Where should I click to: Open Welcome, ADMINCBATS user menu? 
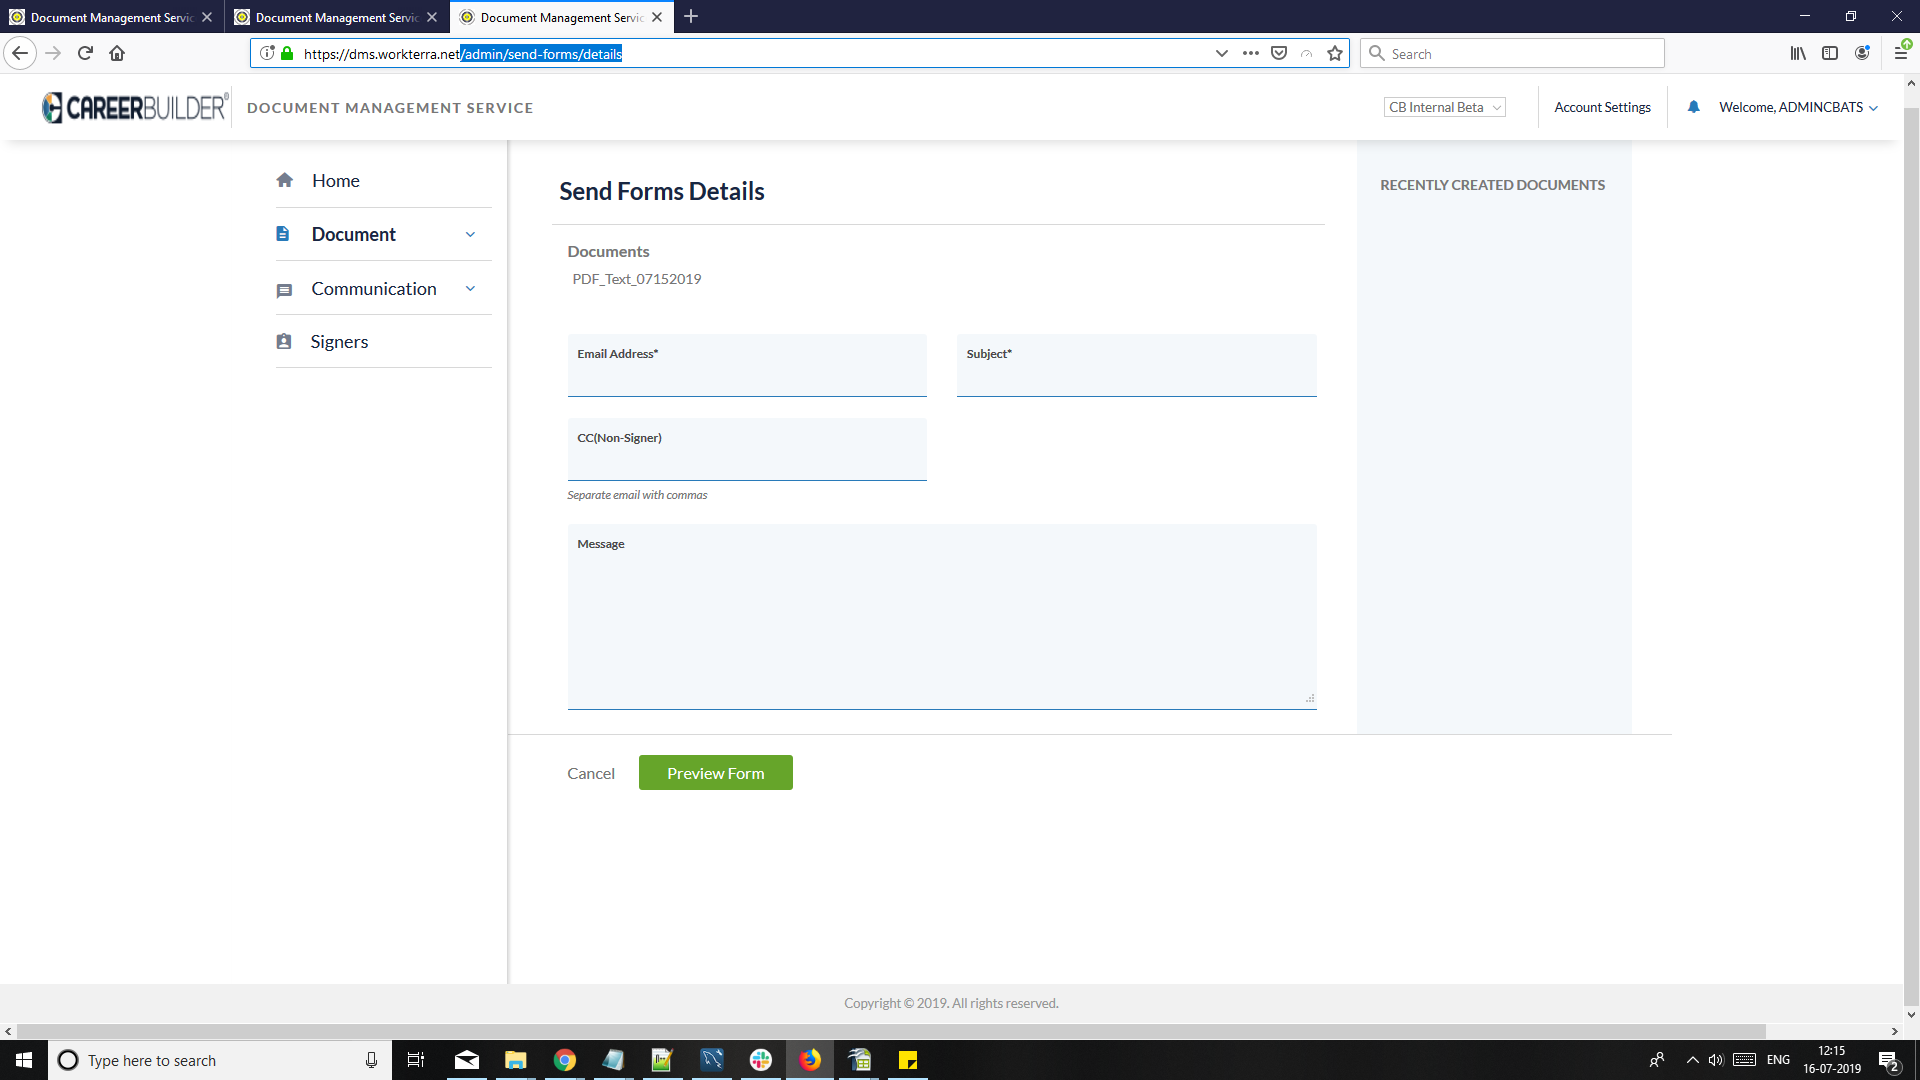pyautogui.click(x=1798, y=107)
